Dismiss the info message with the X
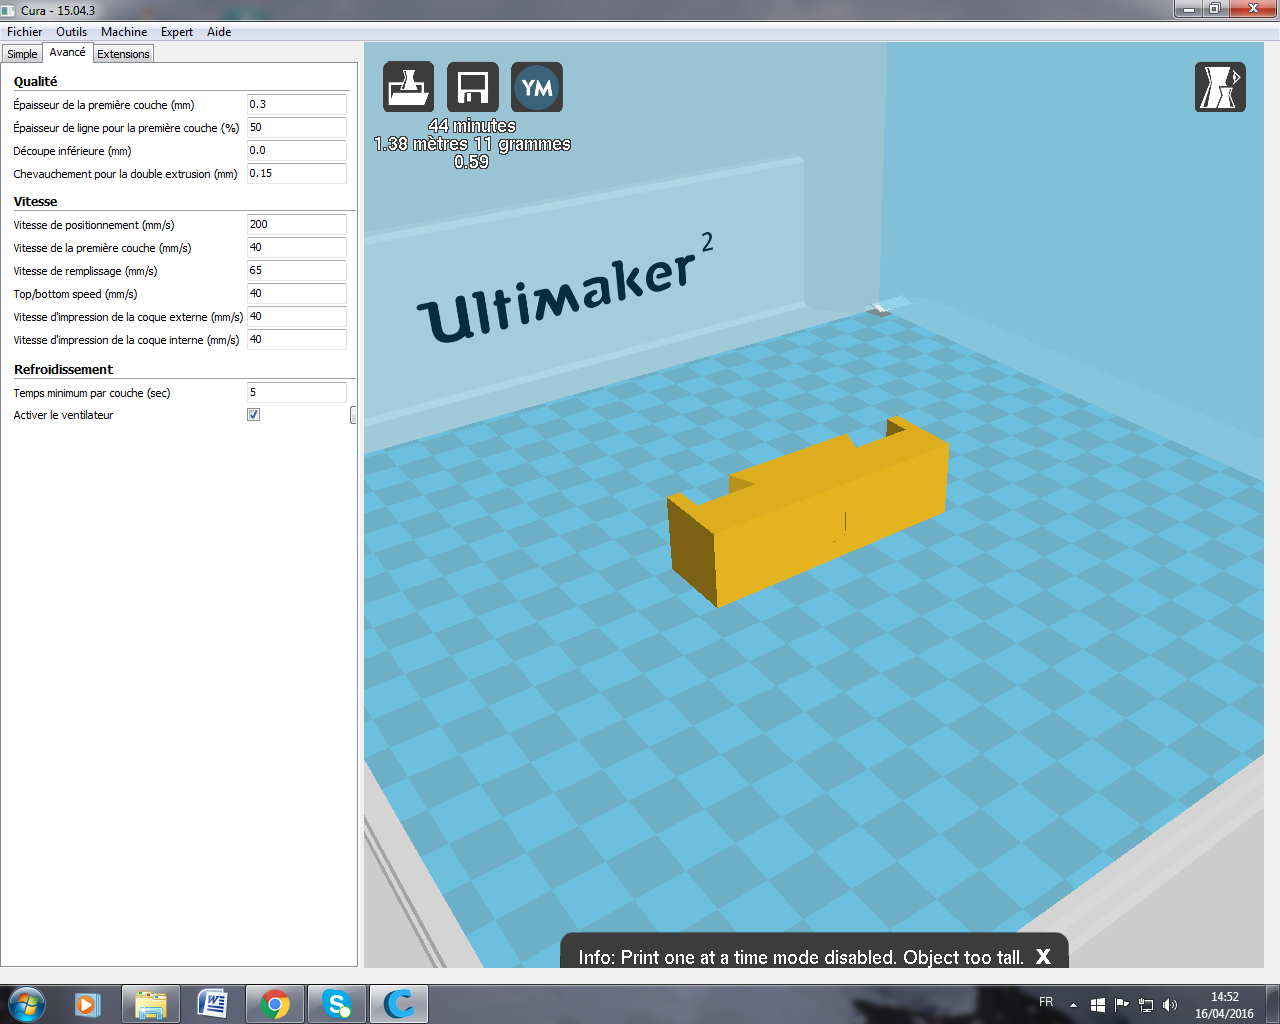Image resolution: width=1280 pixels, height=1024 pixels. 1043,957
